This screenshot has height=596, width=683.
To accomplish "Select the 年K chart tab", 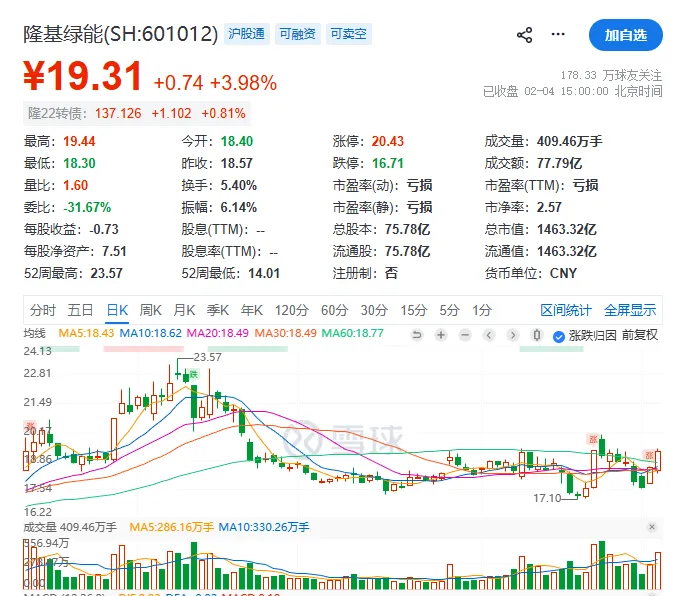I will (251, 310).
